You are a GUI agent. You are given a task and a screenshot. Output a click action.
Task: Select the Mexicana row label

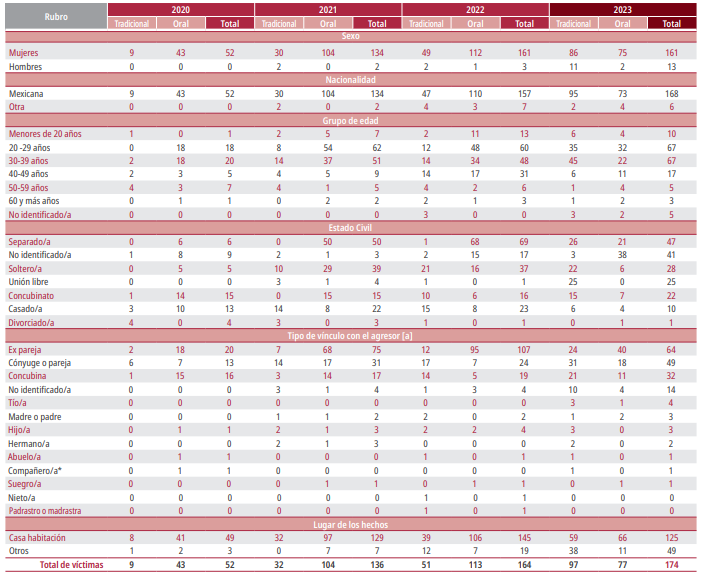pos(27,93)
